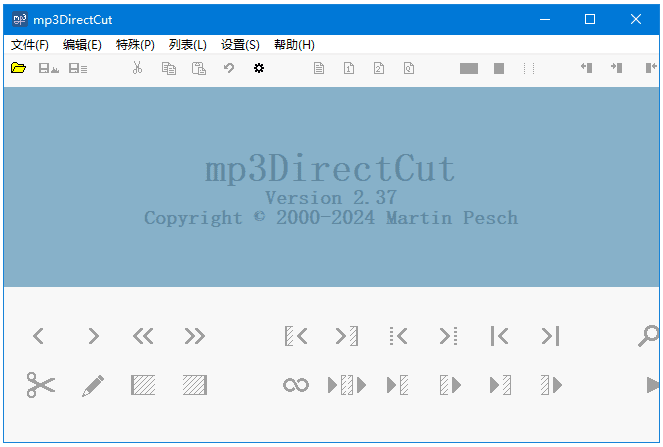Click the single left arrow navigation button
The height and width of the screenshot is (447, 663).
[x=39, y=337]
